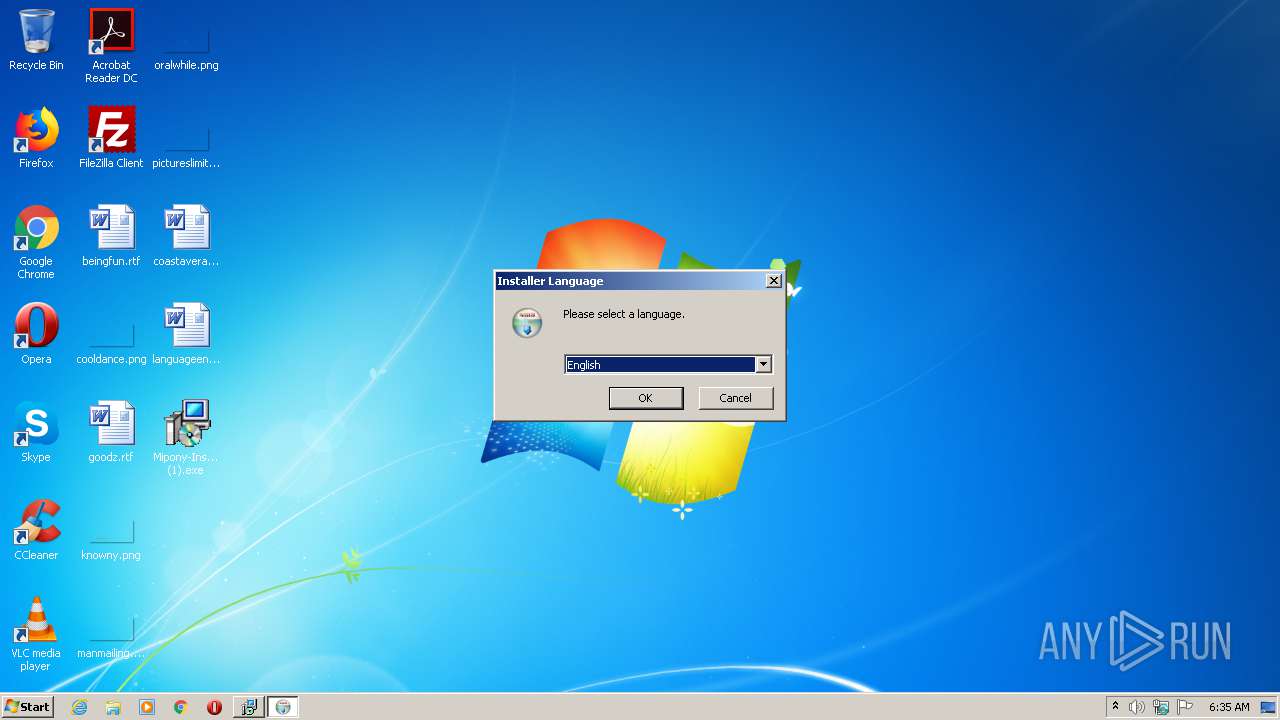Open the Start menu
The height and width of the screenshot is (720, 1280).
pyautogui.click(x=27, y=707)
